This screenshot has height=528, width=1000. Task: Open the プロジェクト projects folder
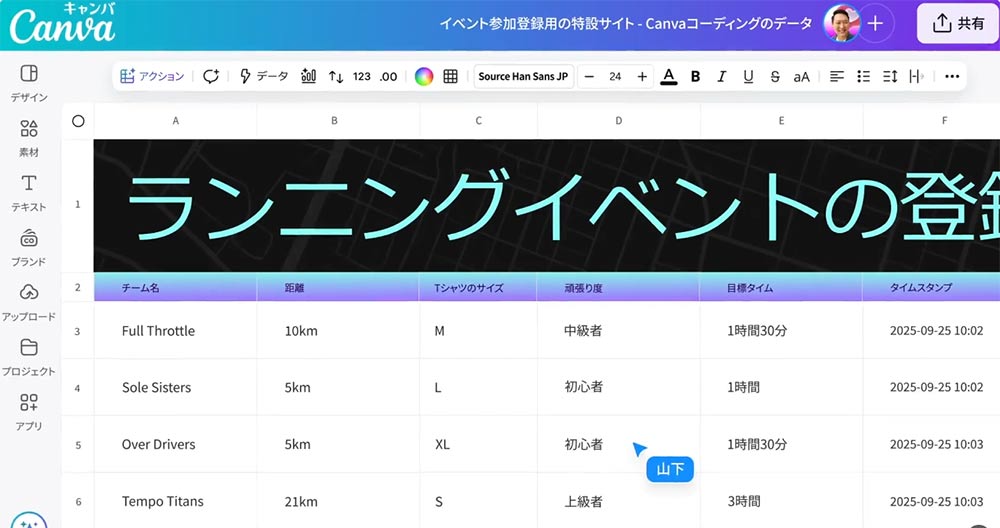point(29,355)
